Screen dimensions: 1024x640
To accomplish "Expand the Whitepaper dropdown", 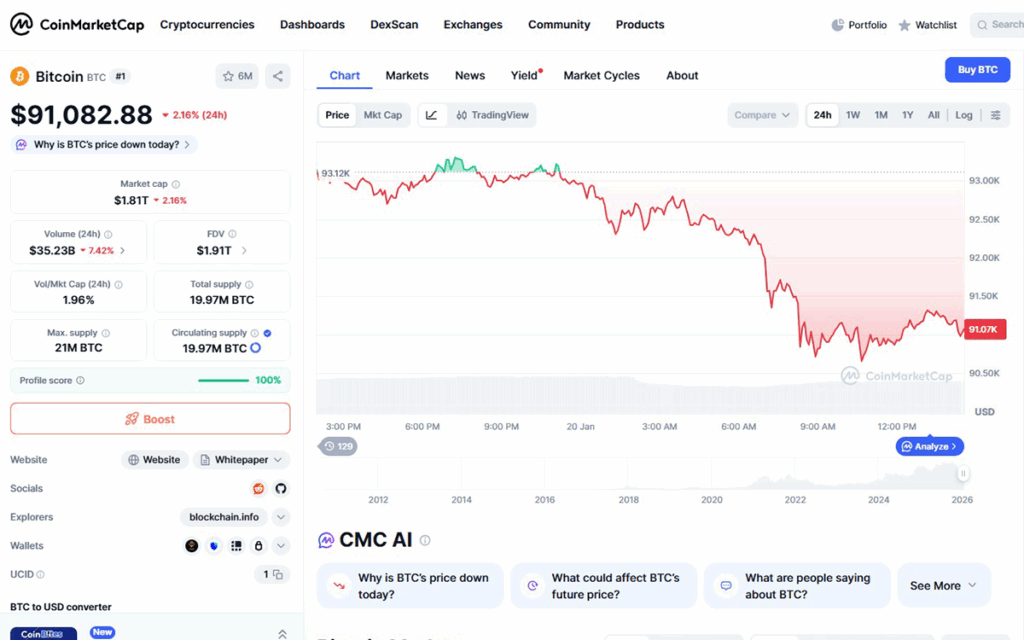I will (242, 460).
